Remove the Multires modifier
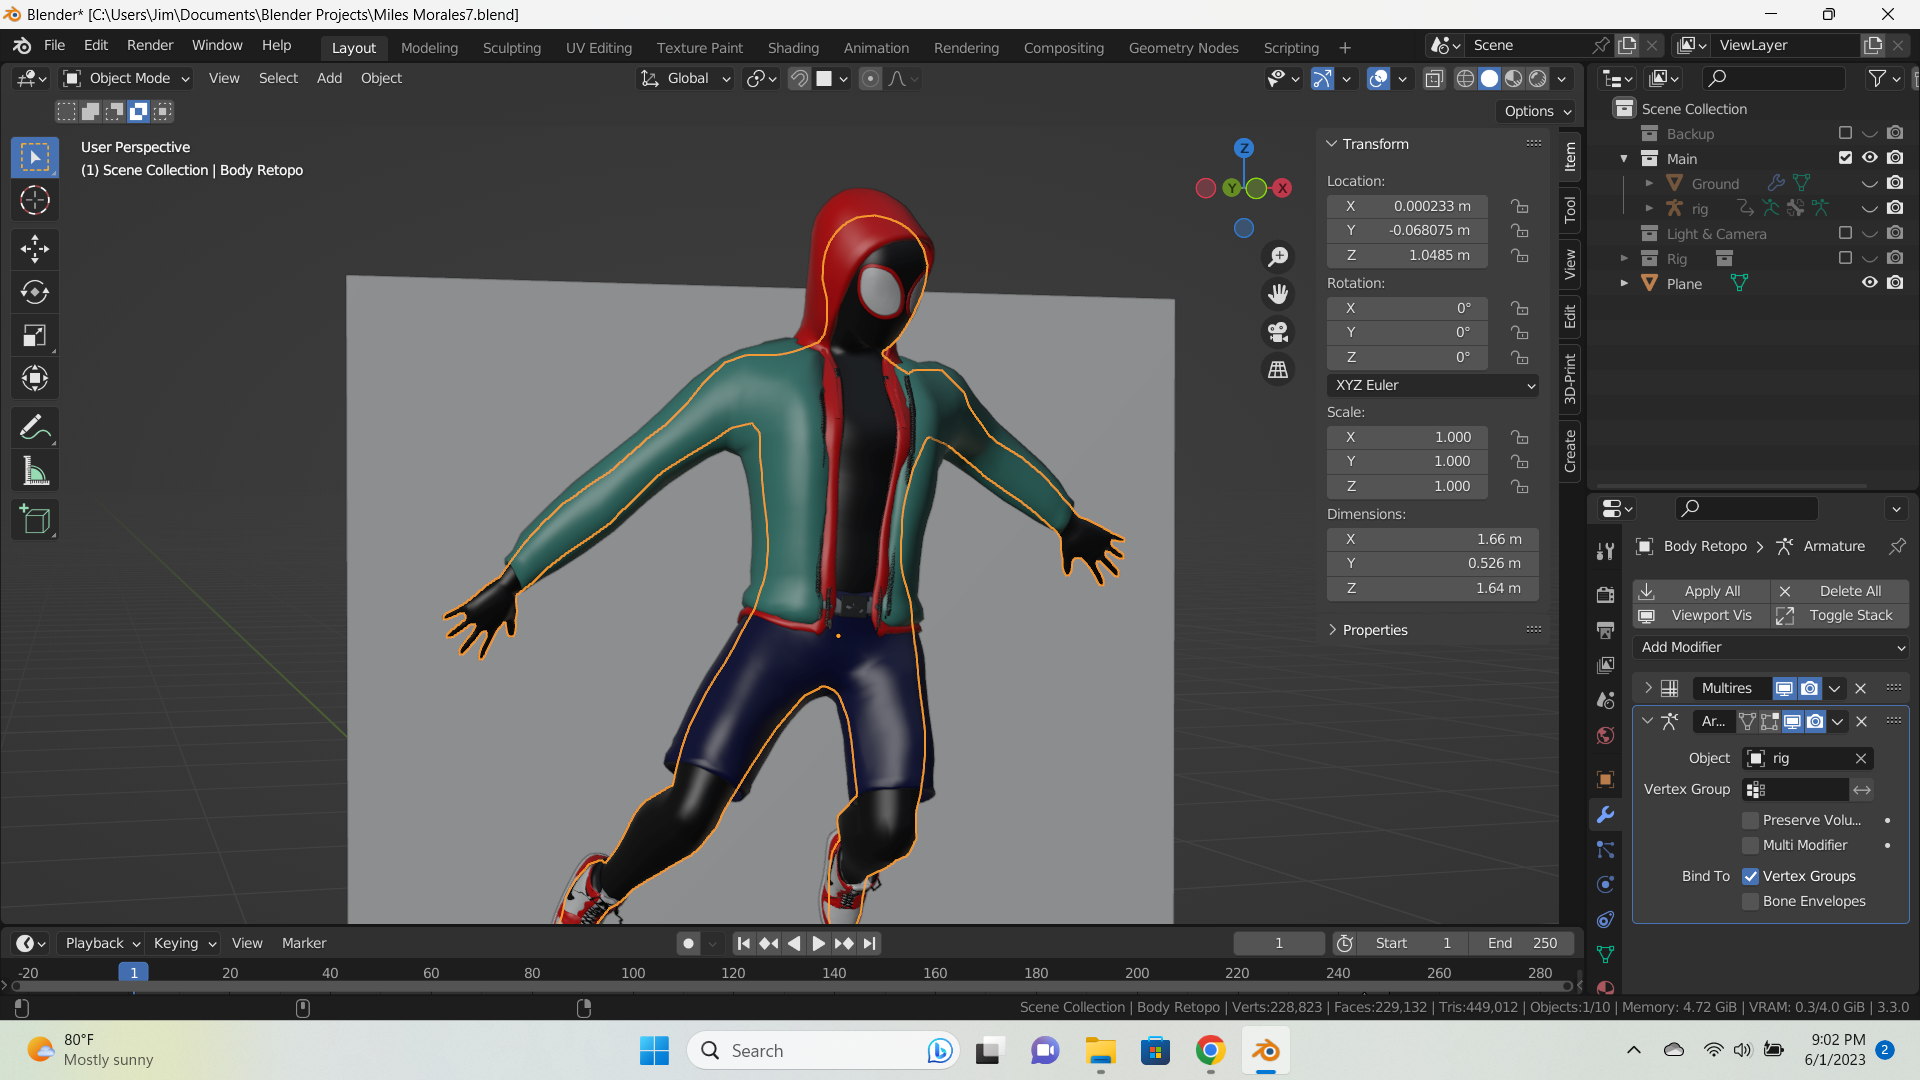Viewport: 1920px width, 1080px height. pyautogui.click(x=1861, y=688)
